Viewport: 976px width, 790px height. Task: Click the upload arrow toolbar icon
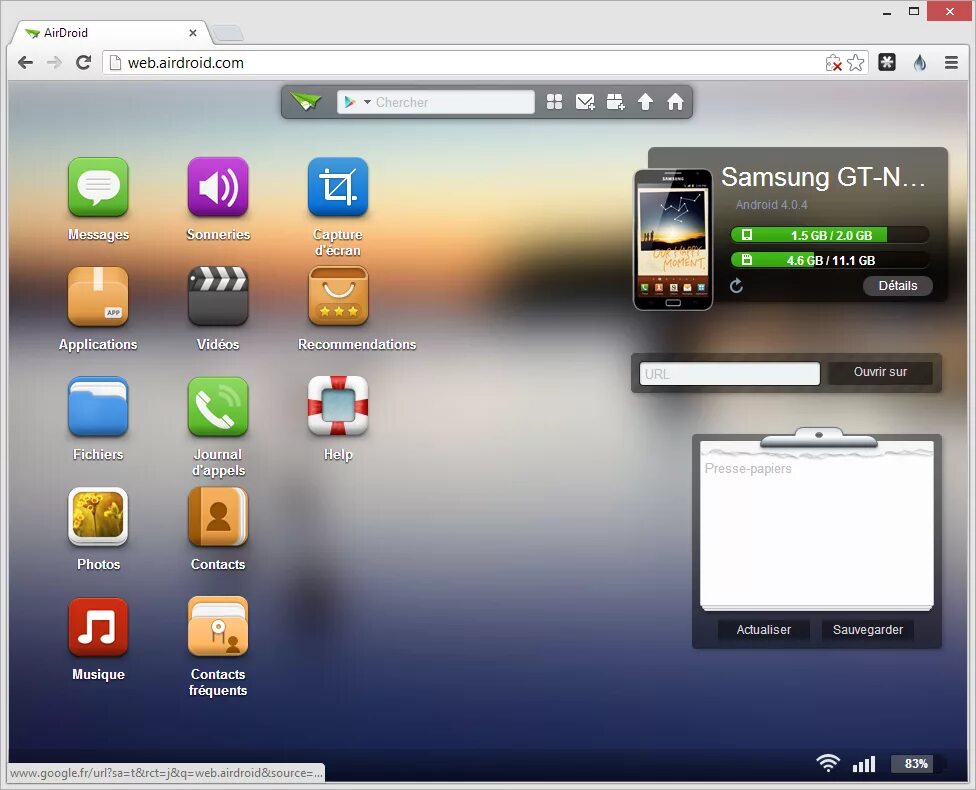coord(645,102)
